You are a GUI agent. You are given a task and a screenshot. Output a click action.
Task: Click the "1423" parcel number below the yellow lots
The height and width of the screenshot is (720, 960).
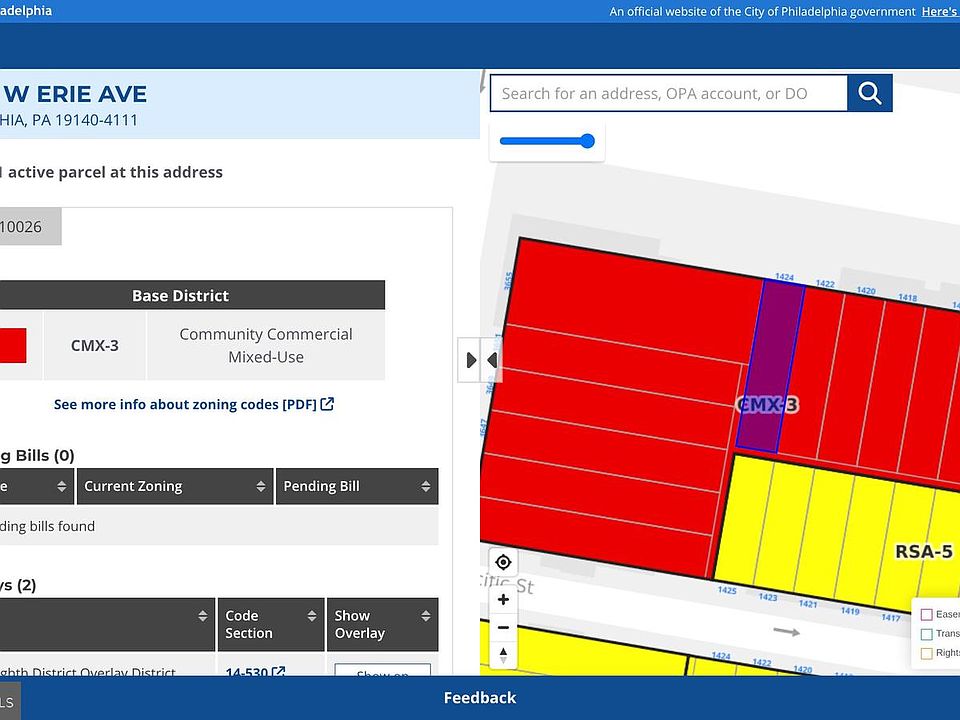768,597
